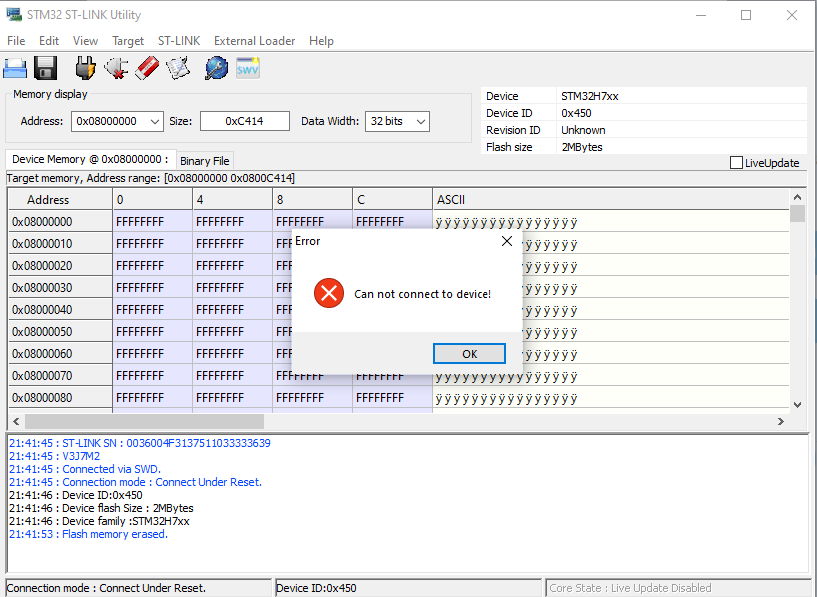Connect to the target using the plug icon
Image resolution: width=817 pixels, height=597 pixels.
(x=85, y=68)
